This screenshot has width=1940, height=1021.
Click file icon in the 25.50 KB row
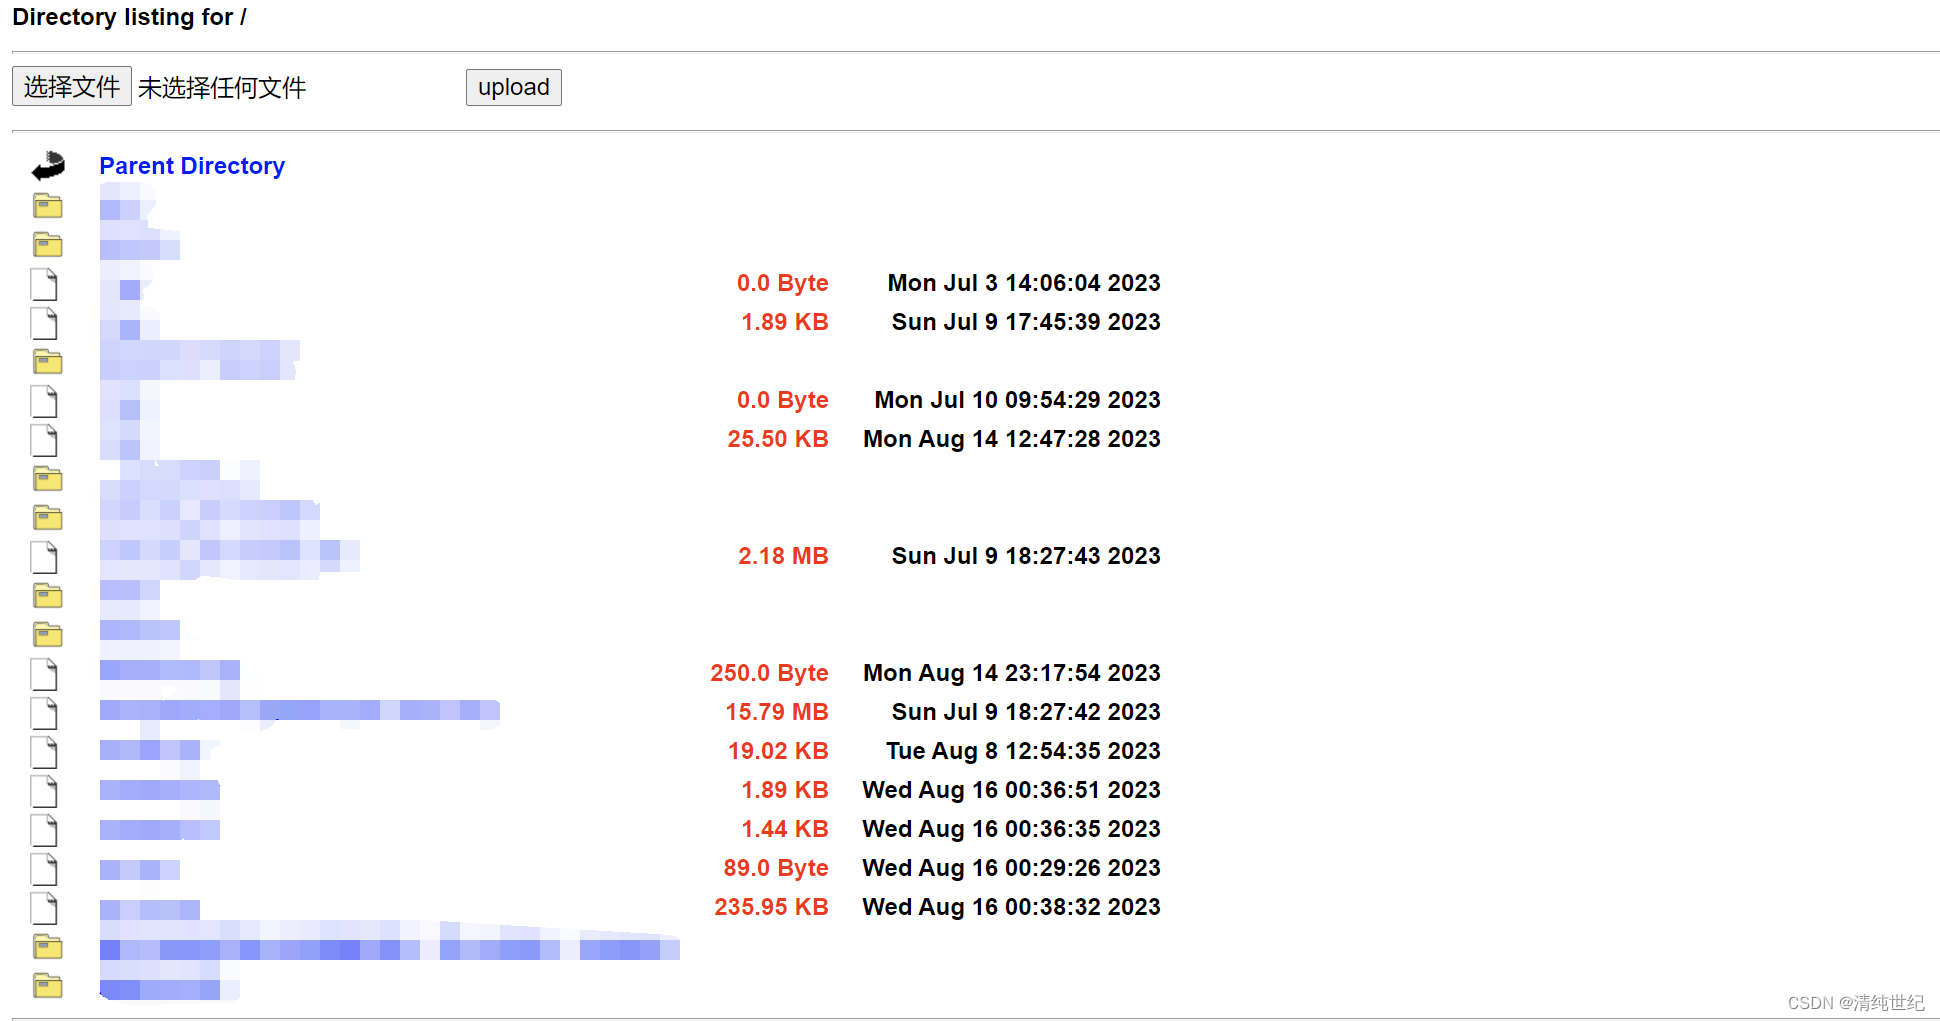[x=45, y=440]
